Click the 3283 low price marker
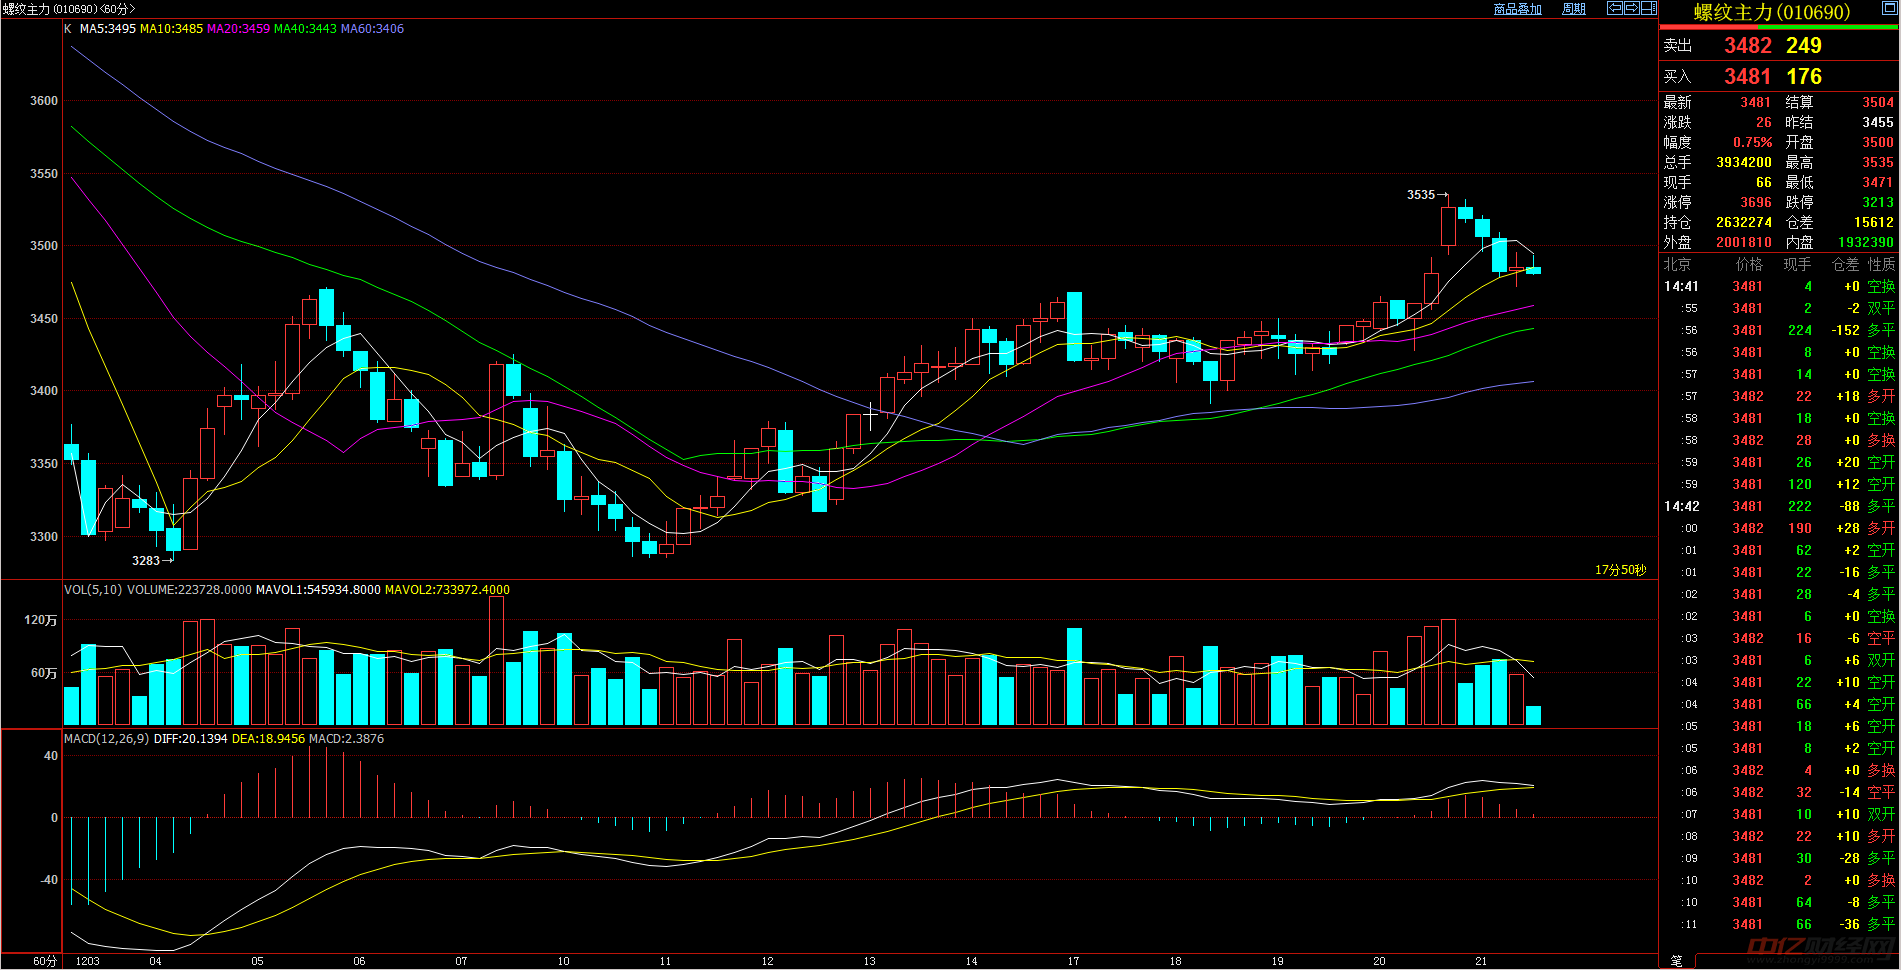Viewport: 1901px width, 970px height. (x=146, y=561)
